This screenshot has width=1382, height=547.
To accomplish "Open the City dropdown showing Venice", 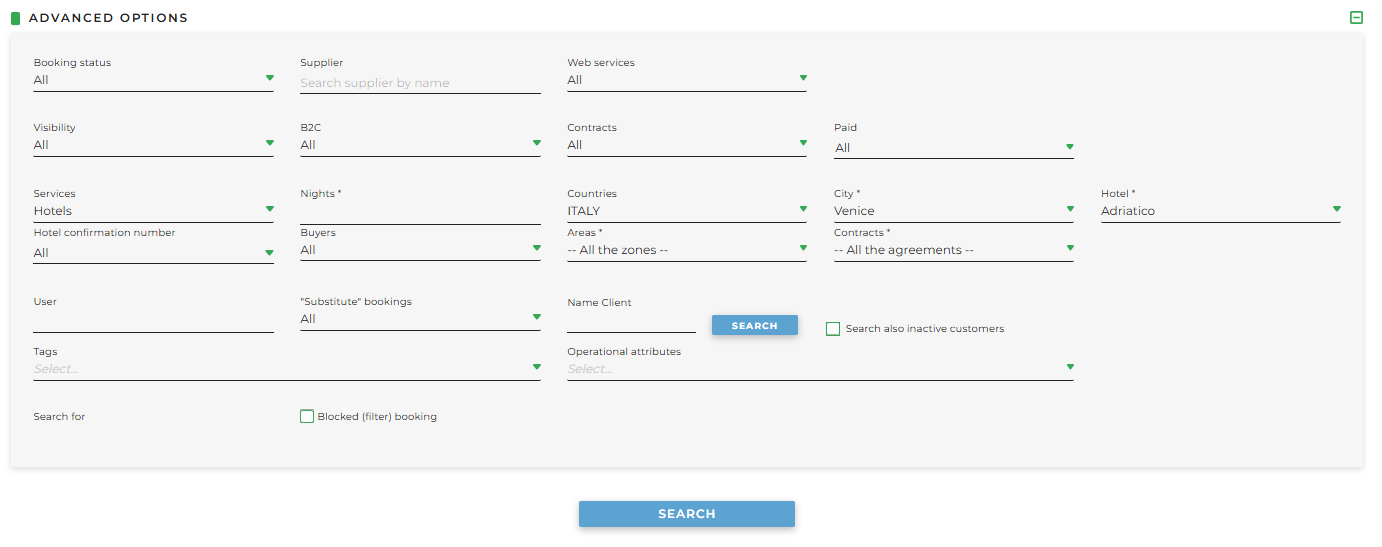I will point(953,211).
